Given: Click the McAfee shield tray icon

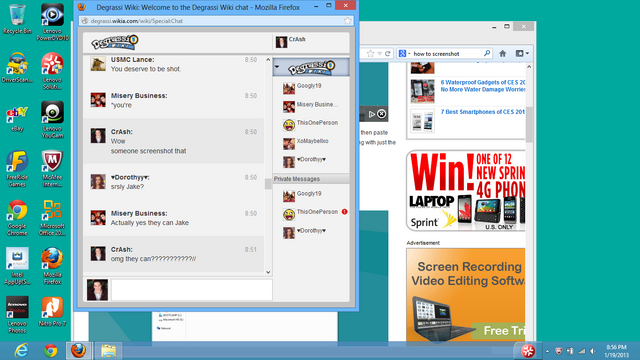Looking at the screenshot, I should pyautogui.click(x=559, y=351).
